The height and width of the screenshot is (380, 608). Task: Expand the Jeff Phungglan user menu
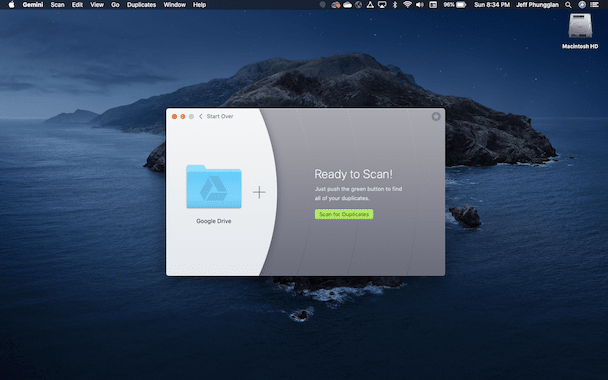tap(537, 5)
